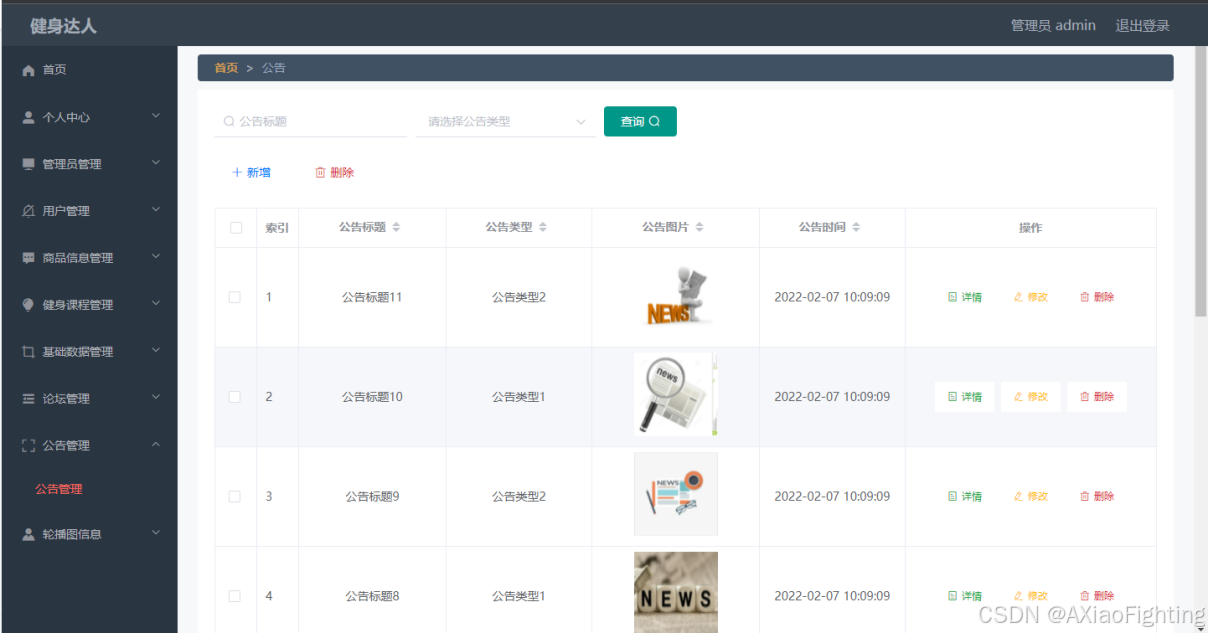1209x634 pixels.
Task: Collapse the 公告管理 chevron
Action: coord(156,445)
